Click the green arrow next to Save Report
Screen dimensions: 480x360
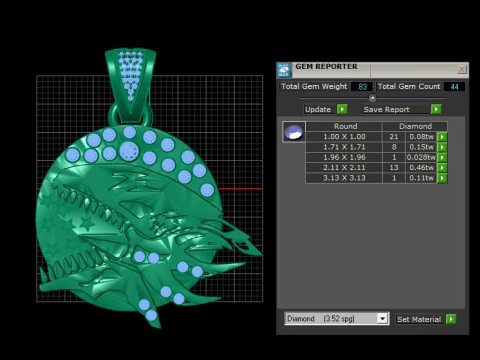pos(436,109)
